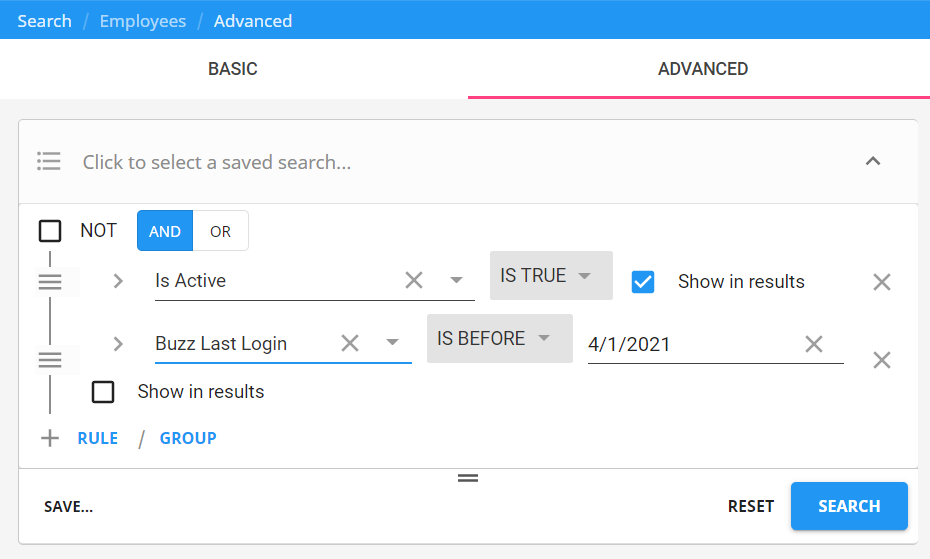Remove the Is Active rule

[882, 282]
